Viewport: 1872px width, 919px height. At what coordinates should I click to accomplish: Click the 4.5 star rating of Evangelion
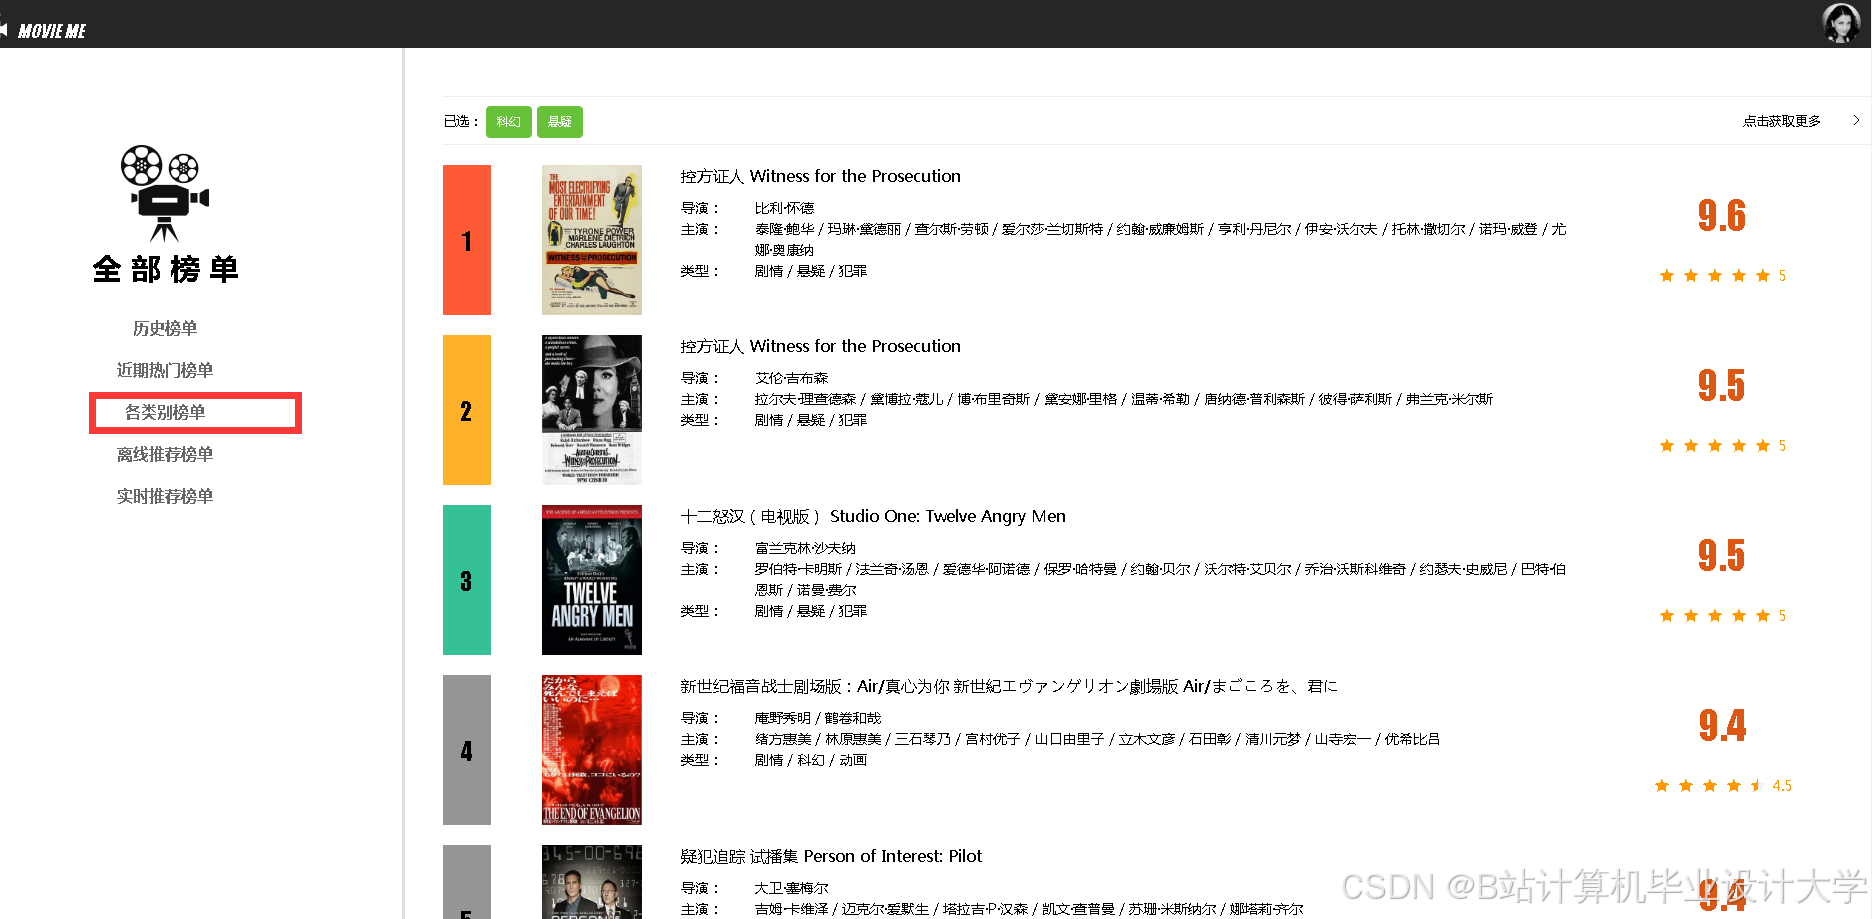1722,786
